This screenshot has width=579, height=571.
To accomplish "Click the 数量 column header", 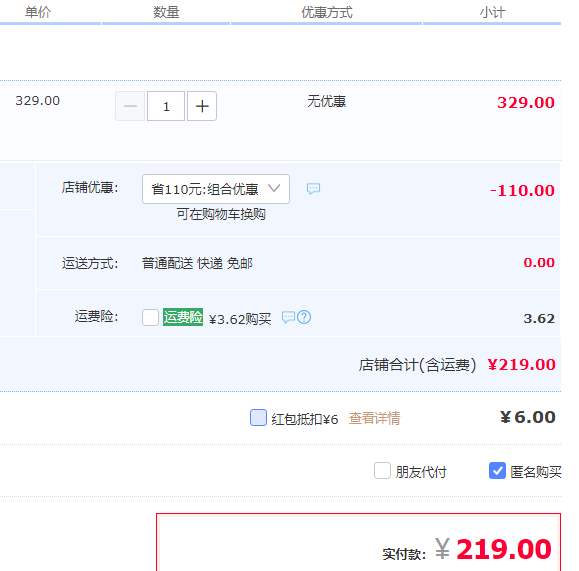I will 166,12.
